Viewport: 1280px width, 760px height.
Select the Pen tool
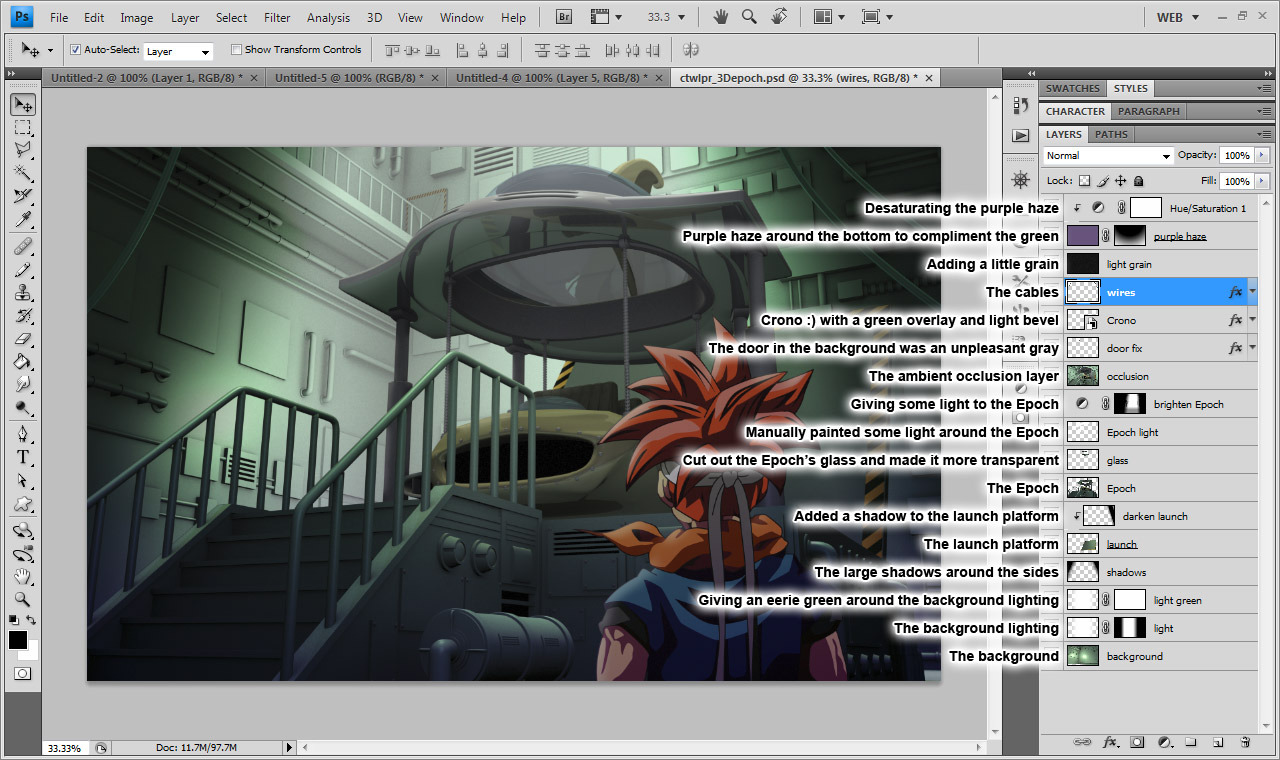(x=23, y=434)
